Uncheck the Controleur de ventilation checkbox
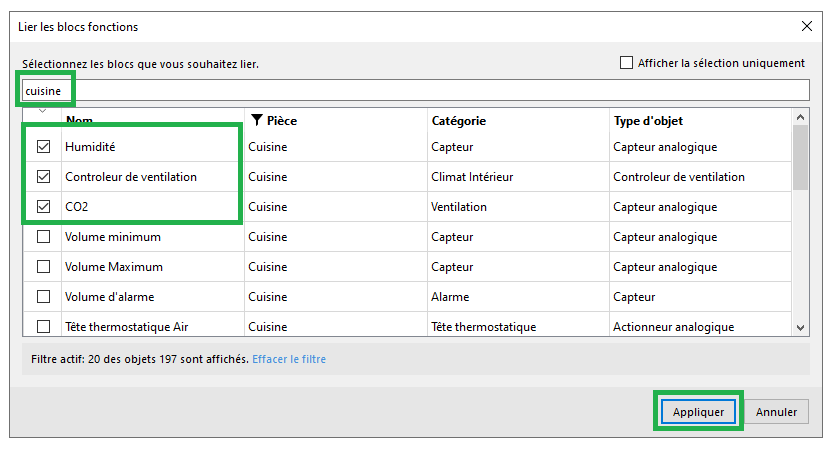The height and width of the screenshot is (455, 833). click(x=43, y=177)
